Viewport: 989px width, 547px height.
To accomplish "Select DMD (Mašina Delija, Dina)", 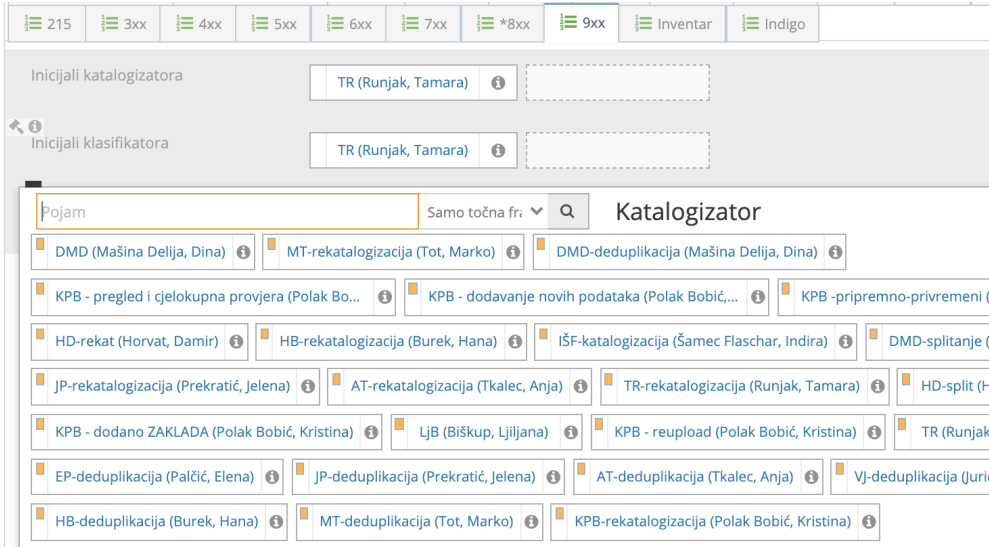I will pyautogui.click(x=140, y=252).
